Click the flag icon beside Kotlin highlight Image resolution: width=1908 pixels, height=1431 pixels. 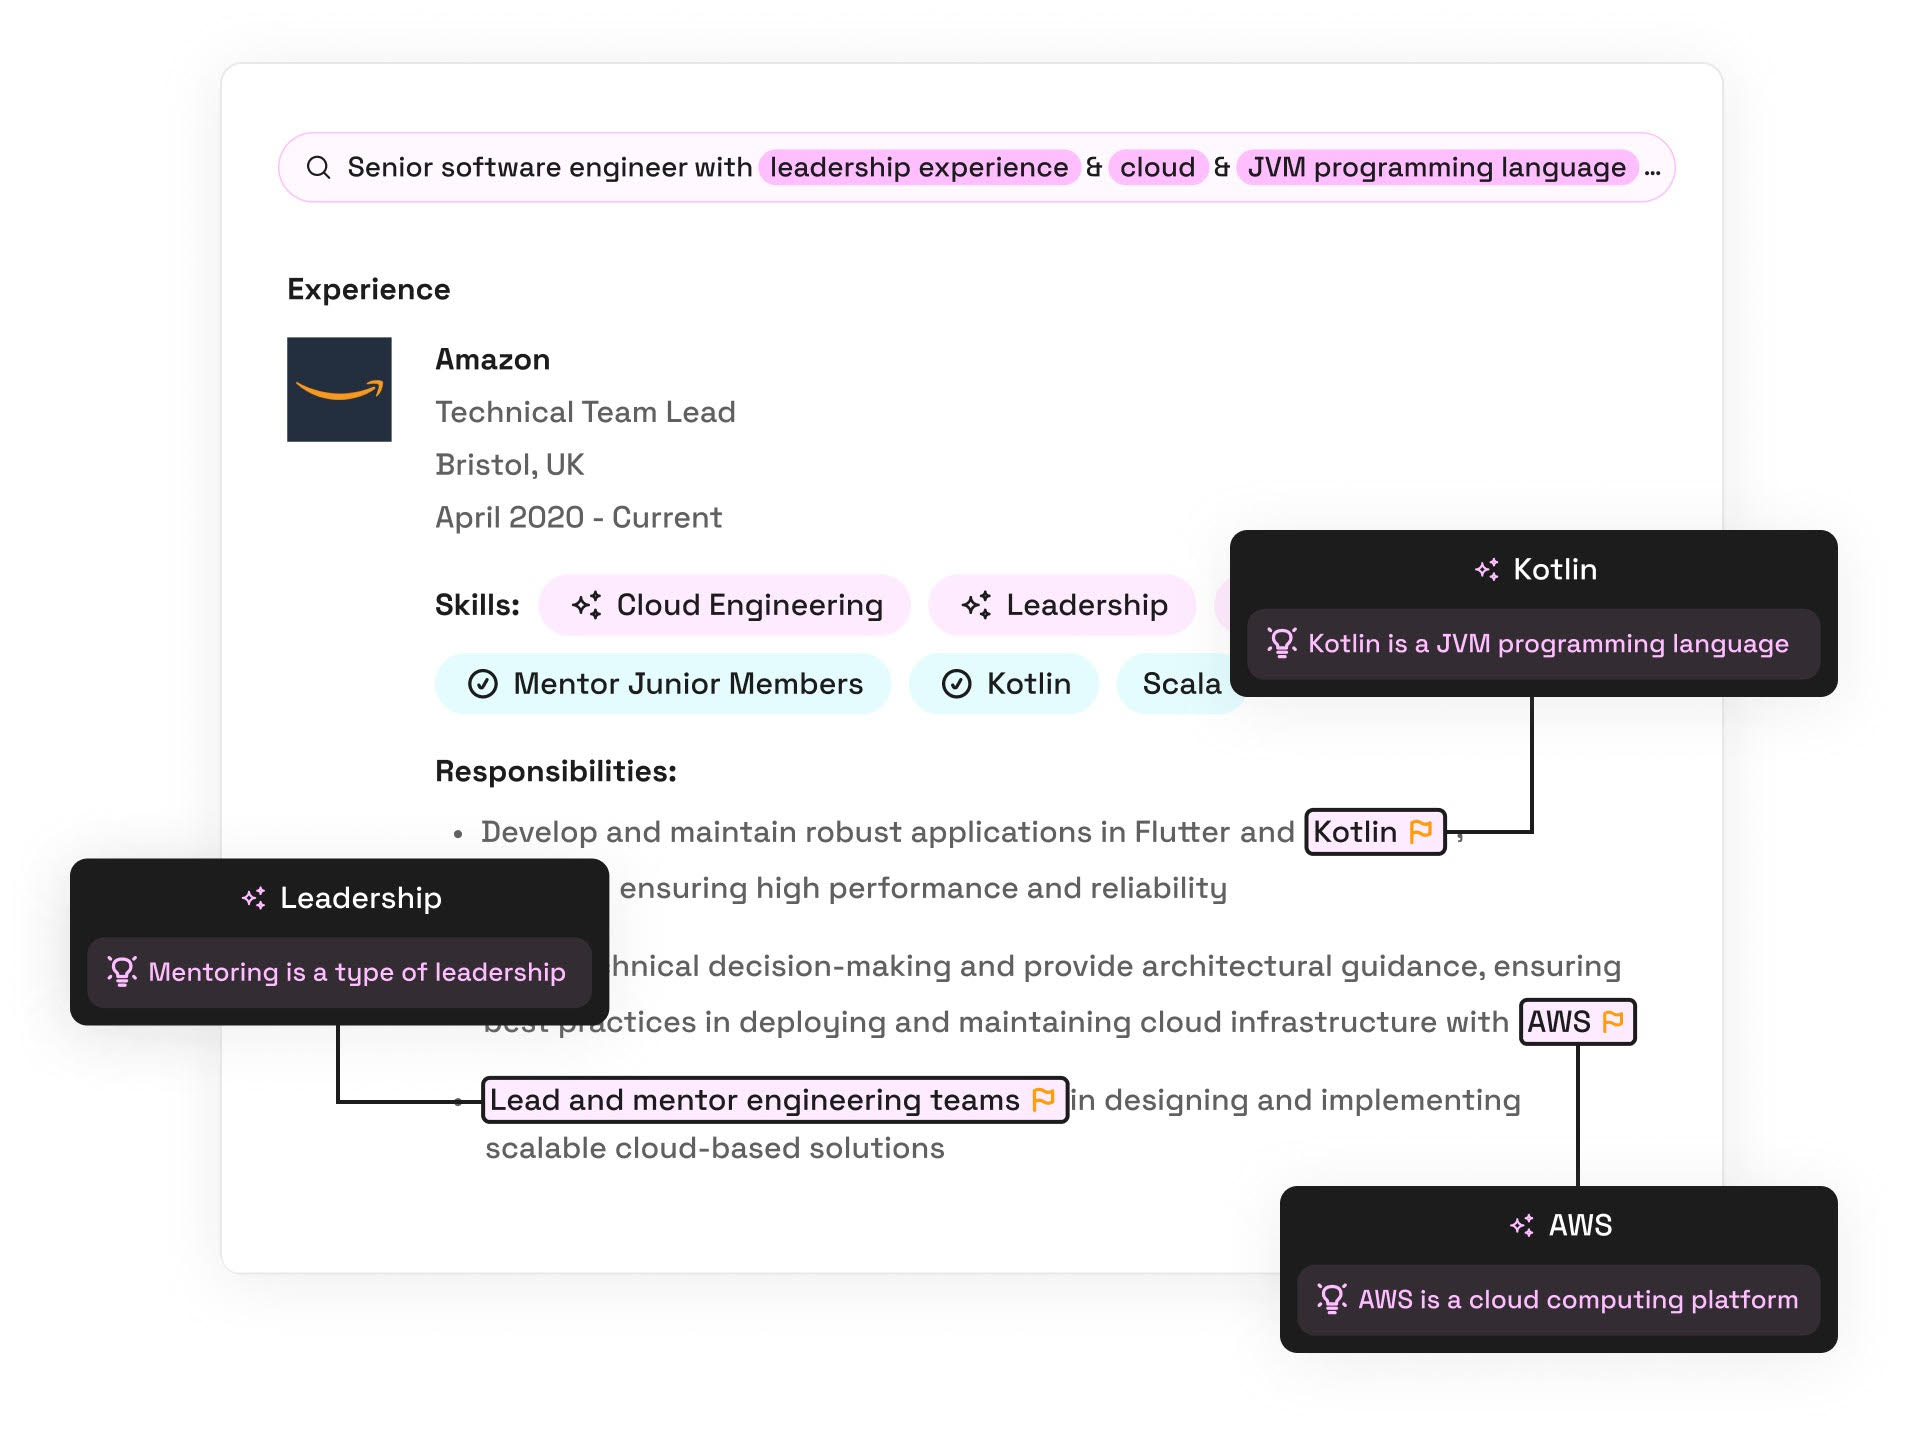coord(1420,831)
